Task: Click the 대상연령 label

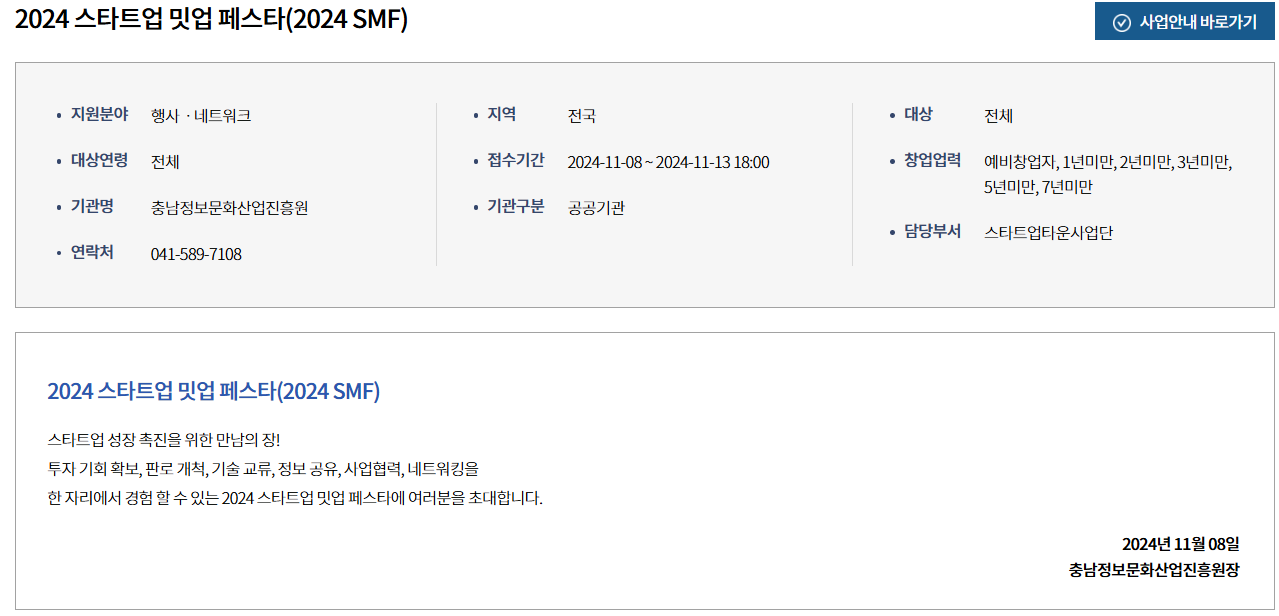Action: click(x=99, y=160)
